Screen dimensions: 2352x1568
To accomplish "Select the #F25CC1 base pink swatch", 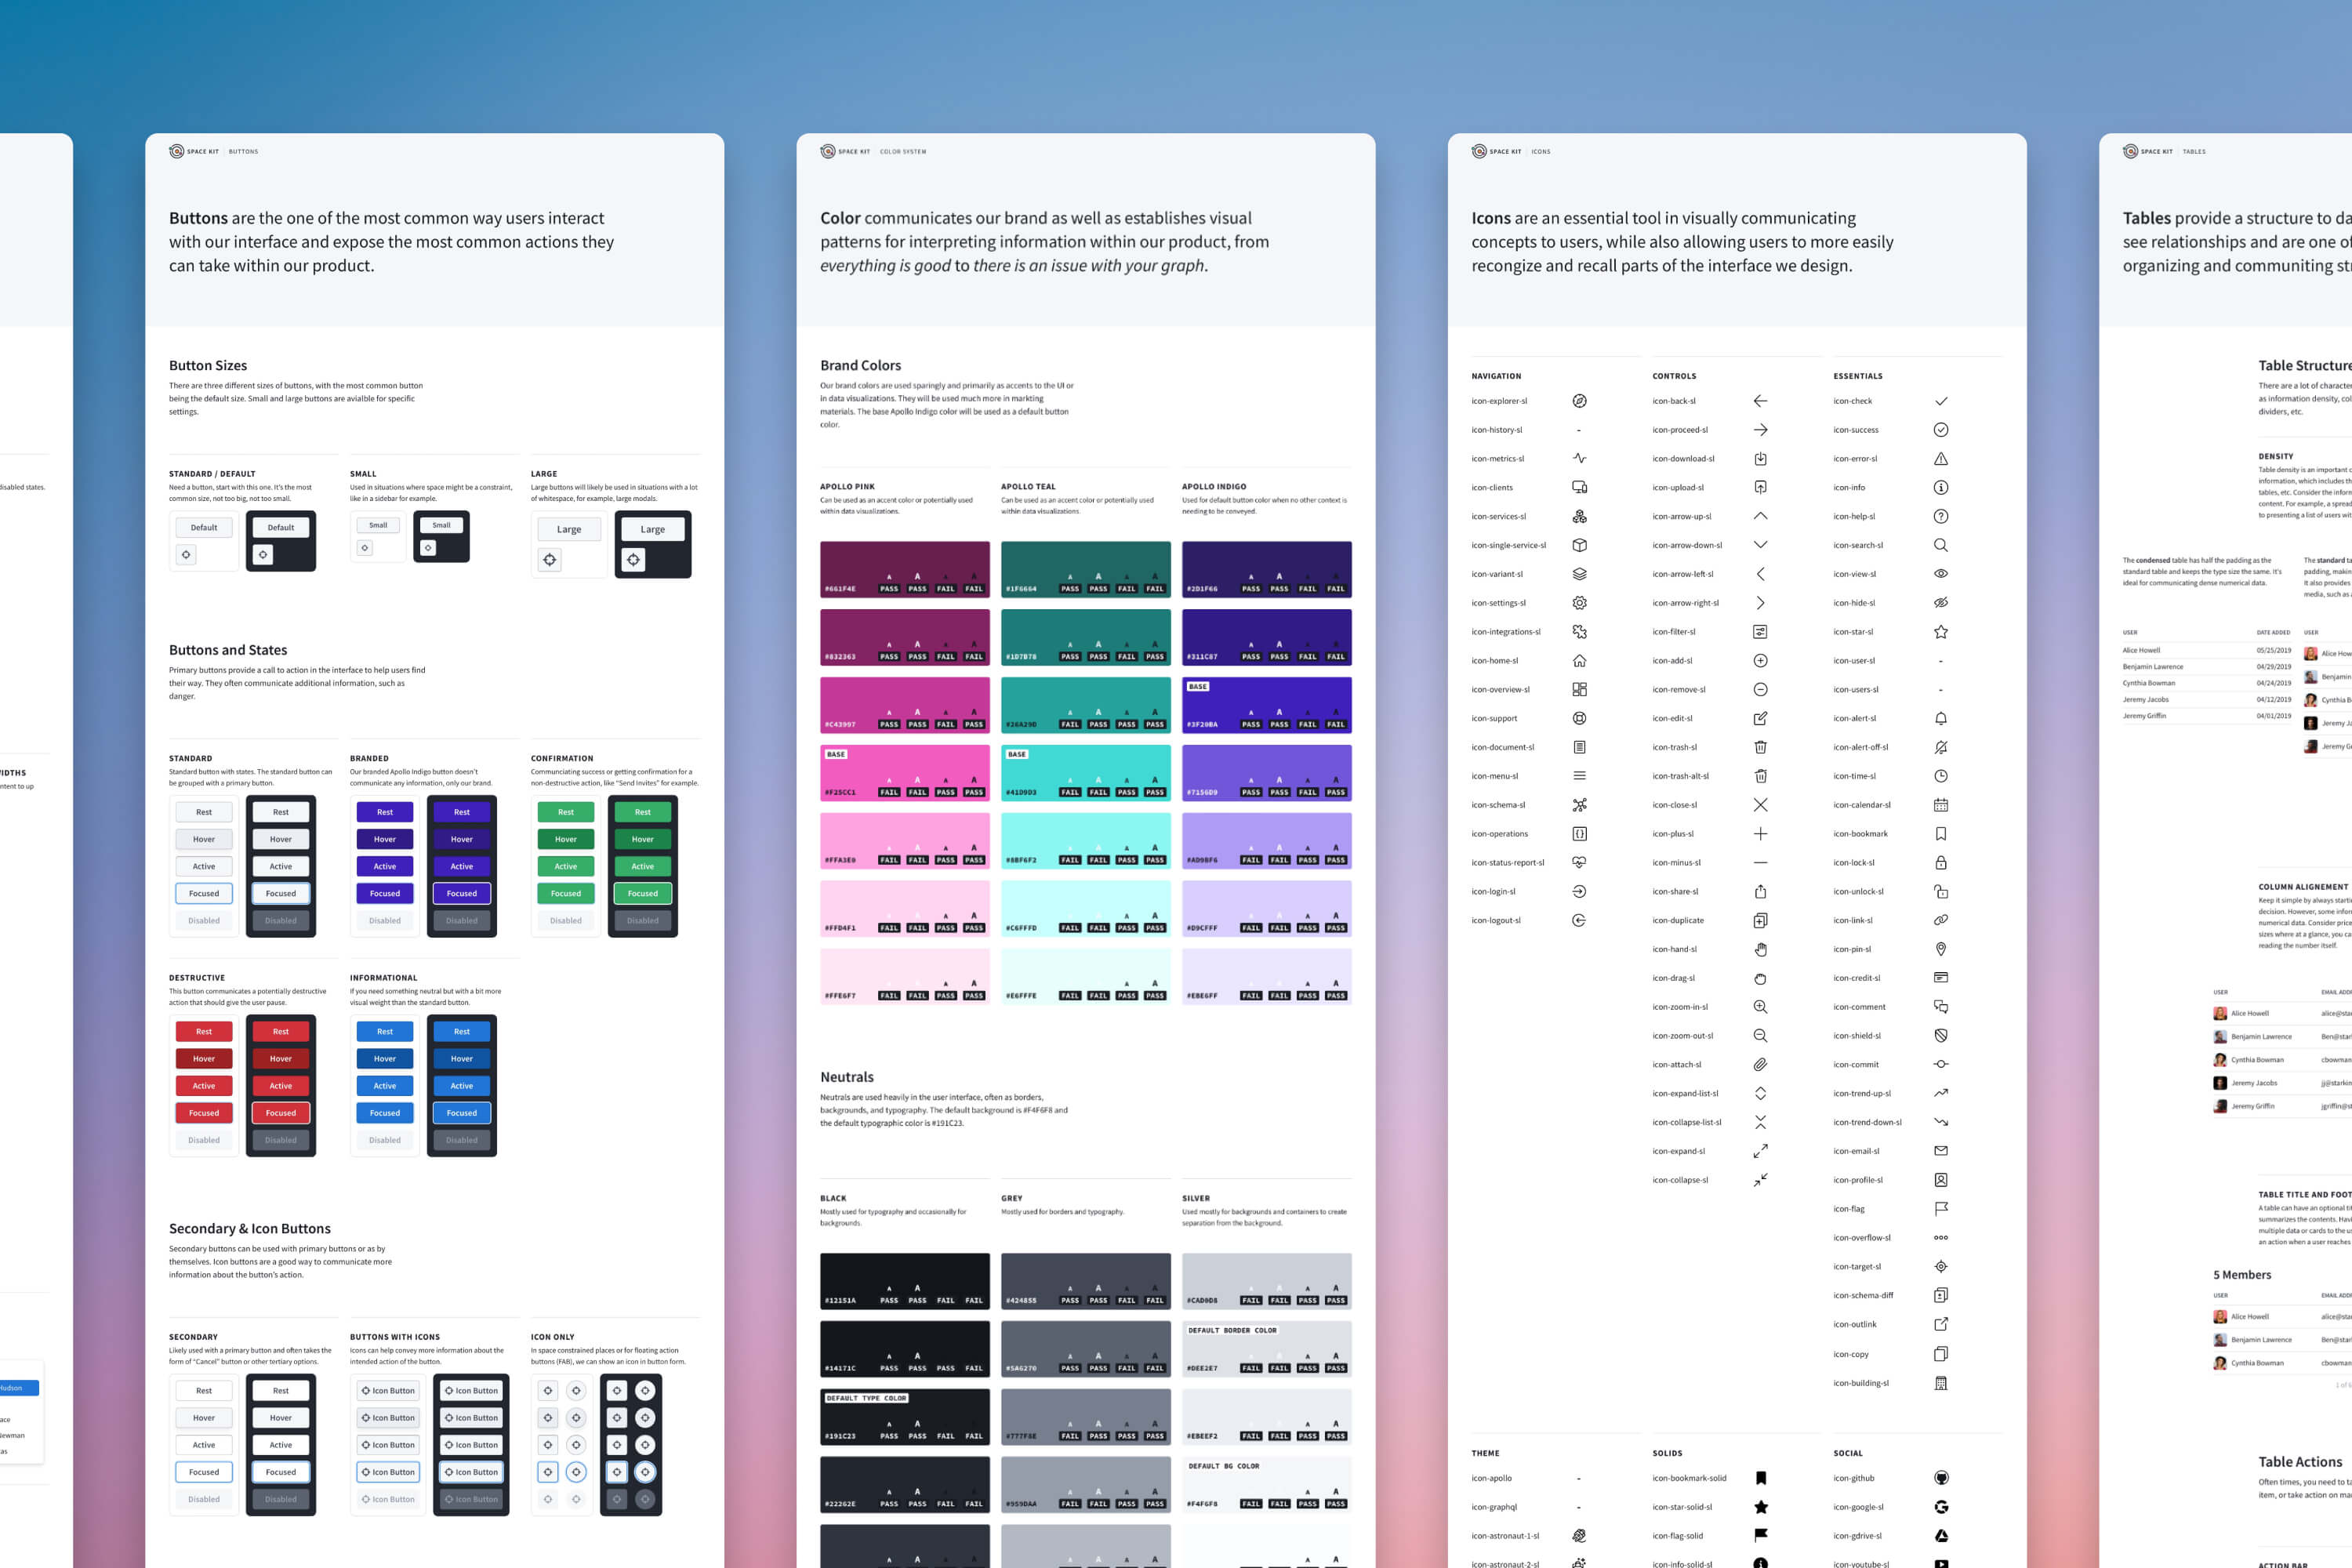I will tap(904, 773).
